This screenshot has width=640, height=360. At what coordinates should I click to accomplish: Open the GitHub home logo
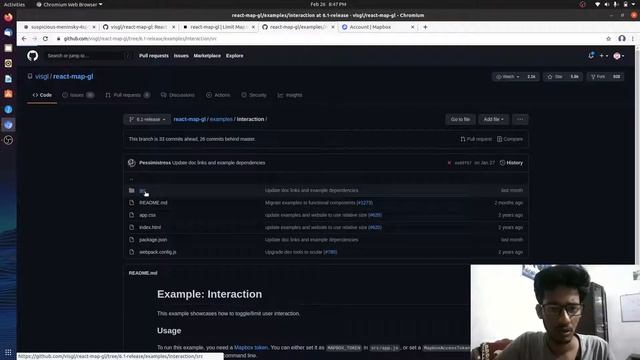click(x=33, y=56)
